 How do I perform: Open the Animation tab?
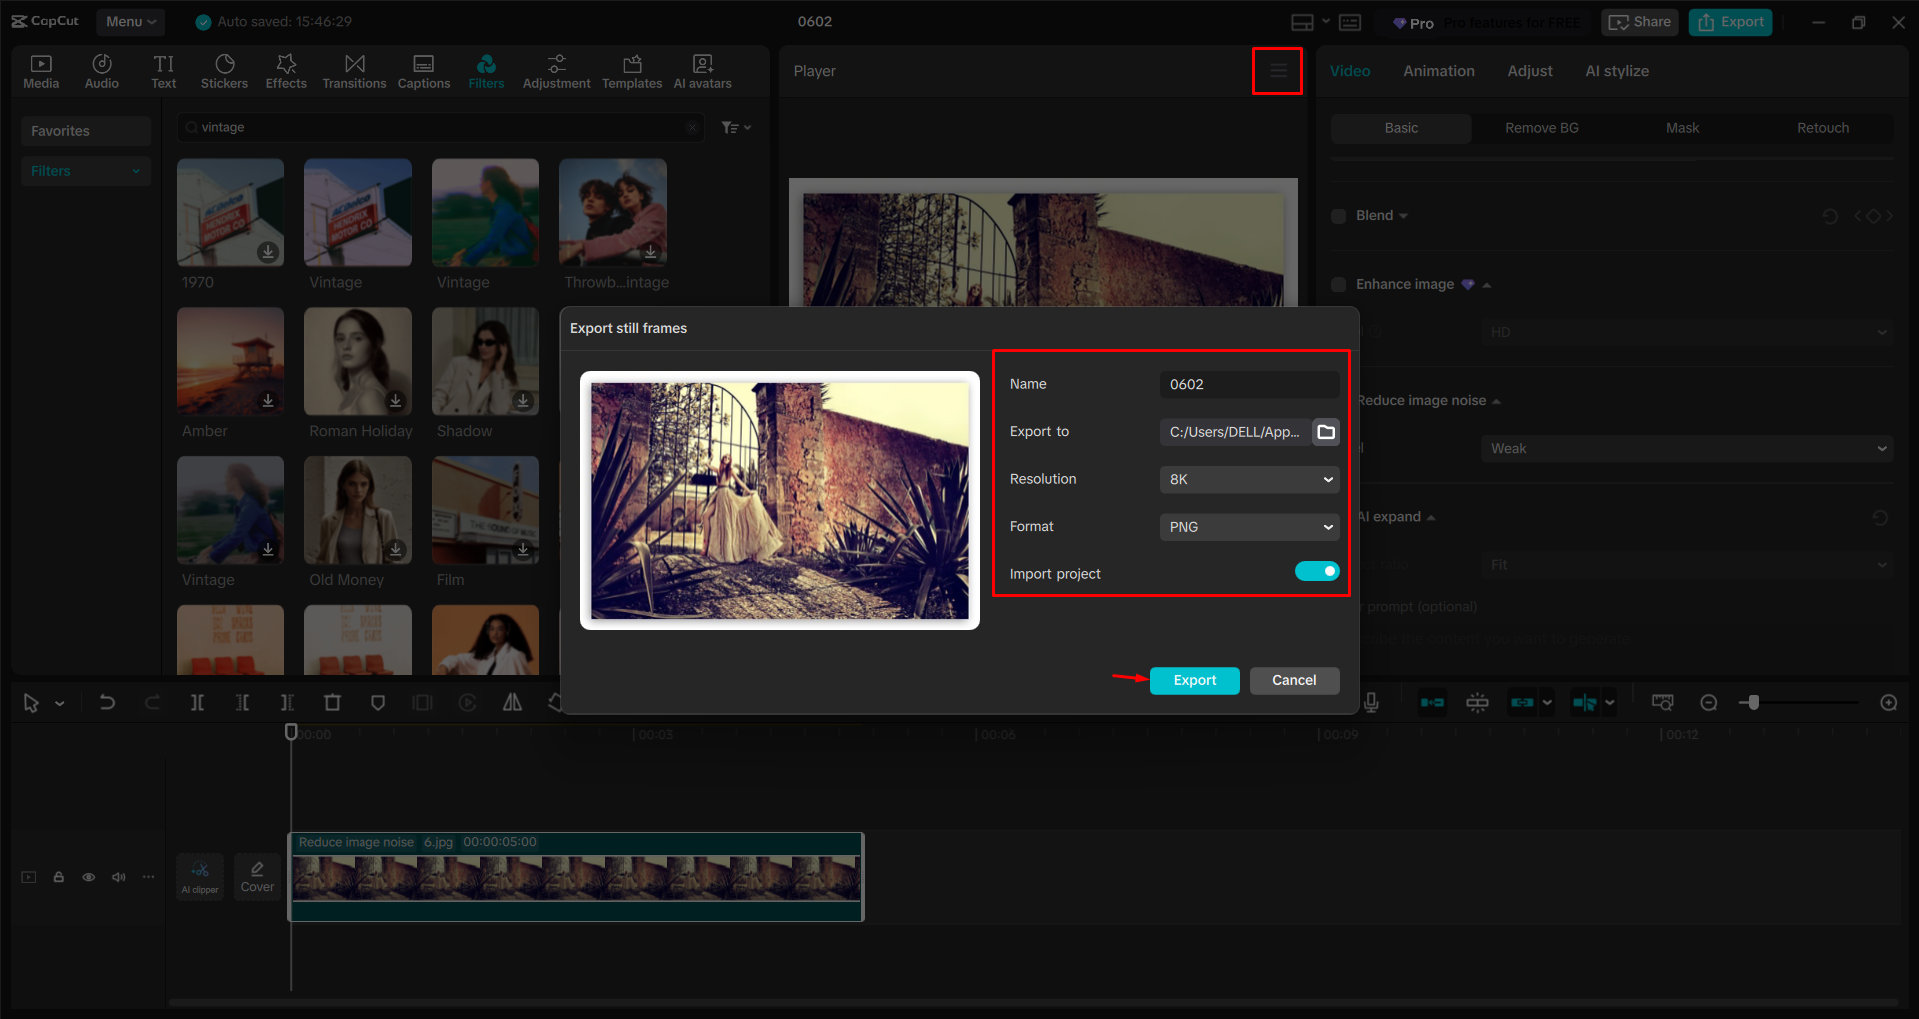(x=1438, y=70)
